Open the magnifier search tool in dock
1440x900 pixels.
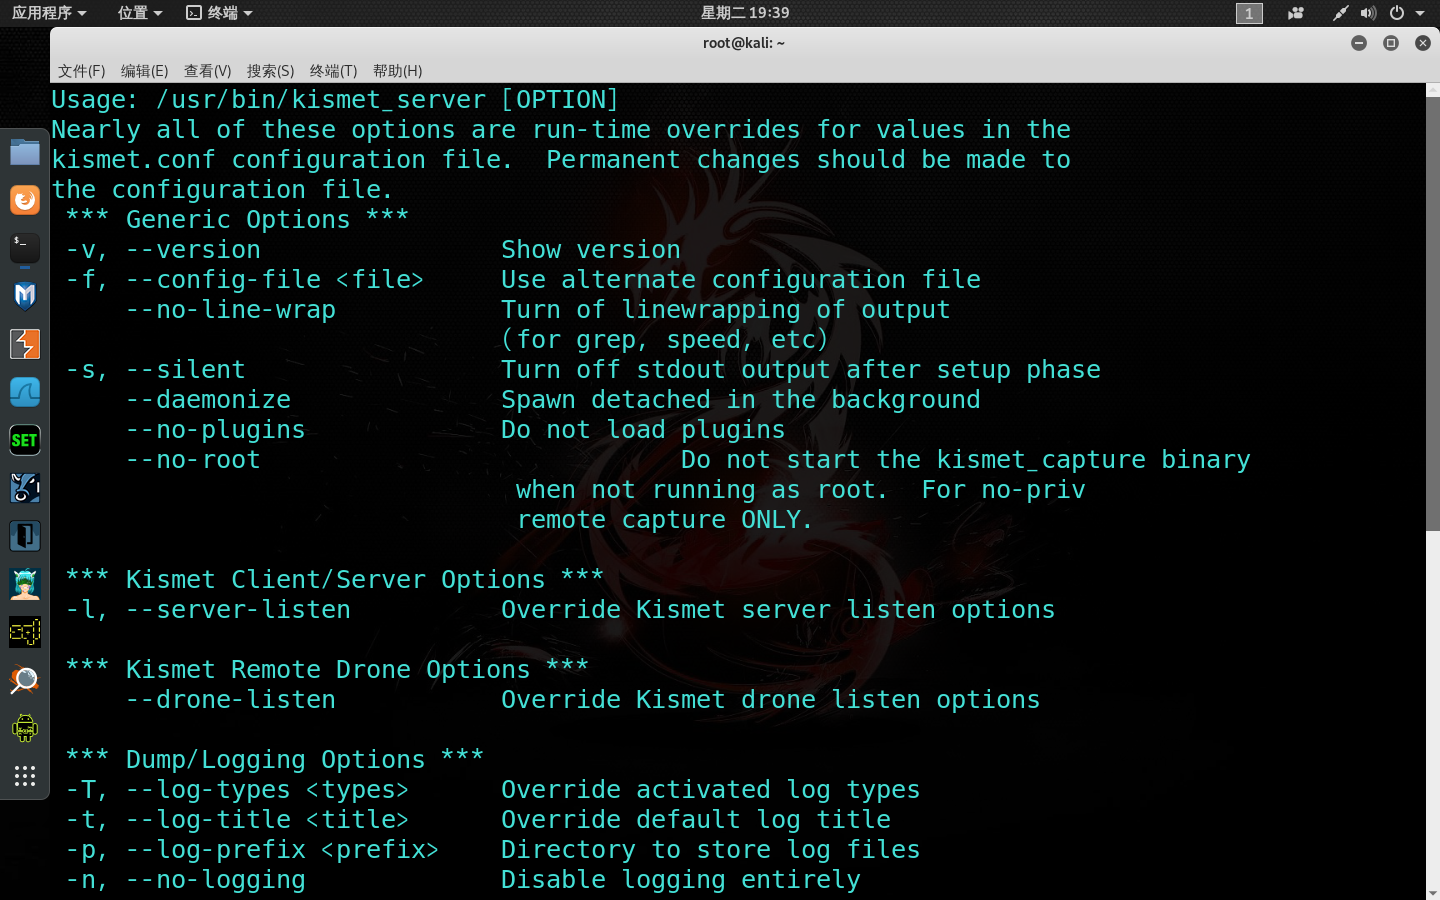[x=25, y=680]
